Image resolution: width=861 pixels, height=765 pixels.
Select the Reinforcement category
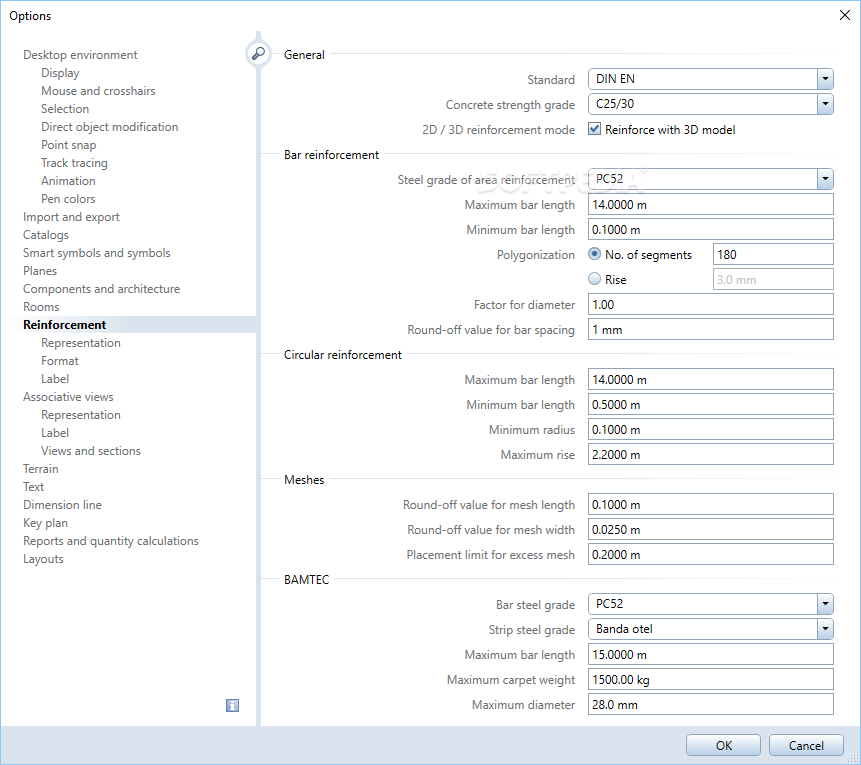pyautogui.click(x=65, y=325)
